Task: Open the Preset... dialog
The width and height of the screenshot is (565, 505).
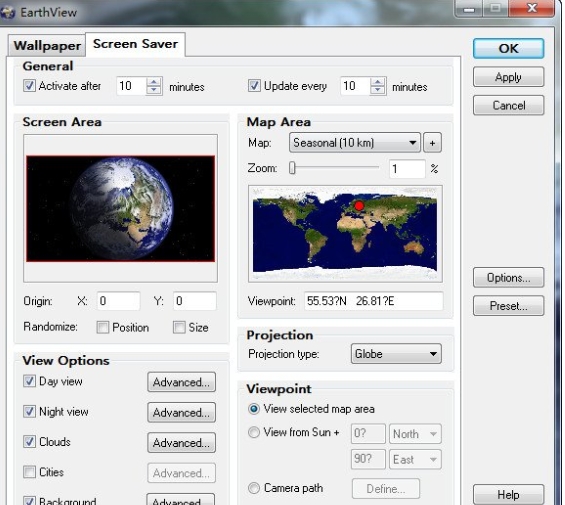Action: 508,306
